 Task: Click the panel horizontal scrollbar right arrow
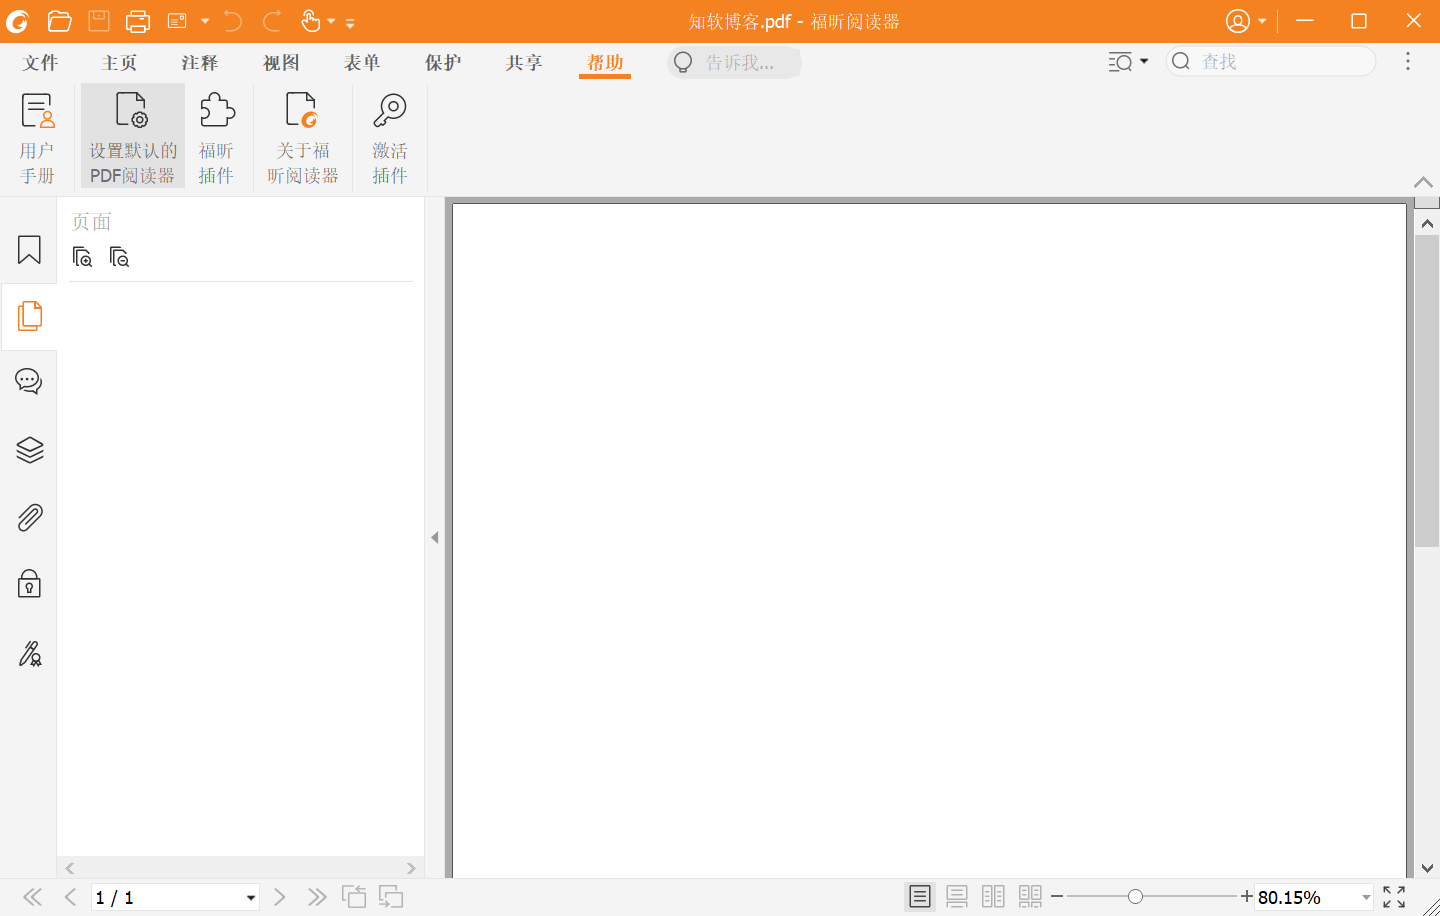[x=411, y=868]
